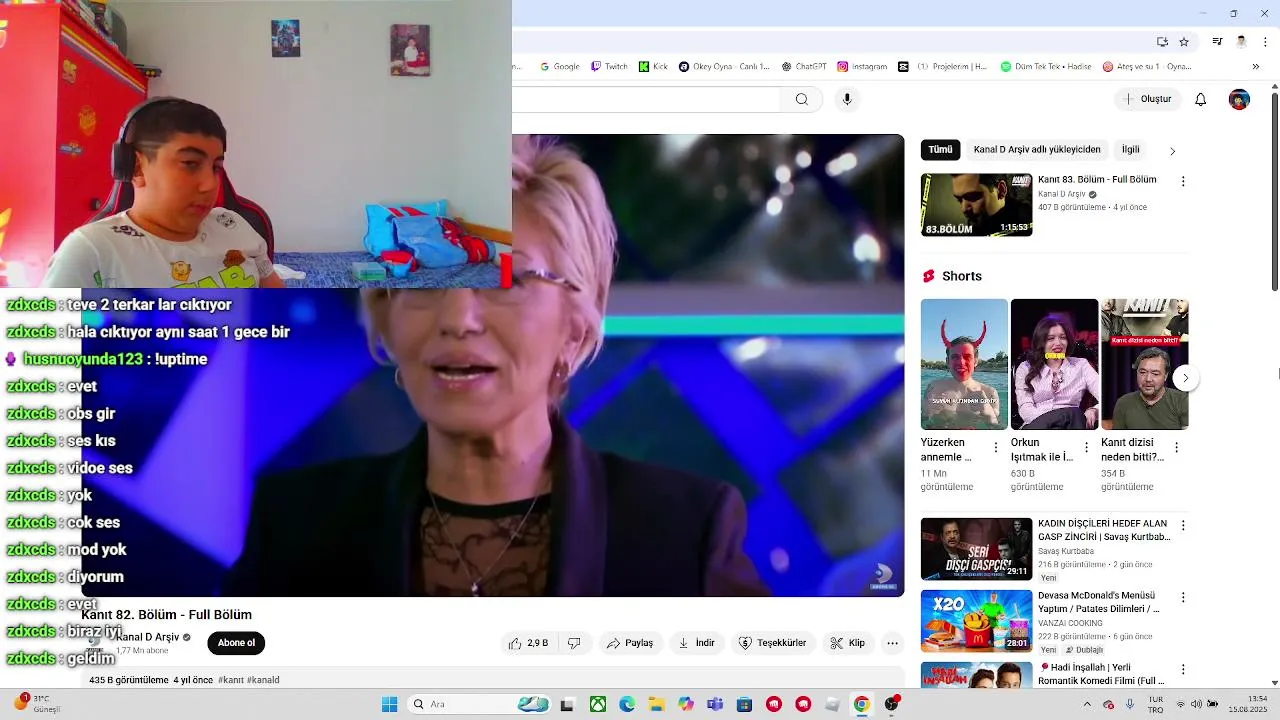Open options for Kadın Dişçileri video
The width and height of the screenshot is (1280, 720).
coord(1183,525)
